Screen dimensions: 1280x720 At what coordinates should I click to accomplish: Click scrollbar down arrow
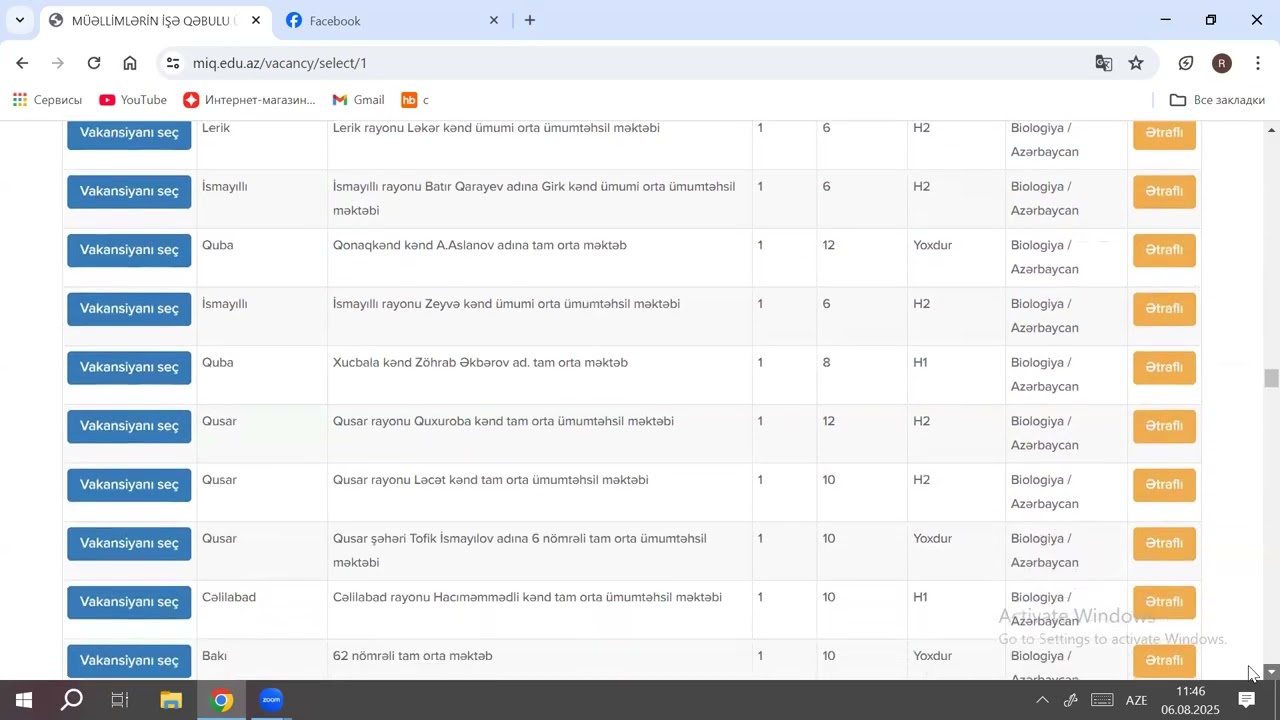coord(1271,672)
